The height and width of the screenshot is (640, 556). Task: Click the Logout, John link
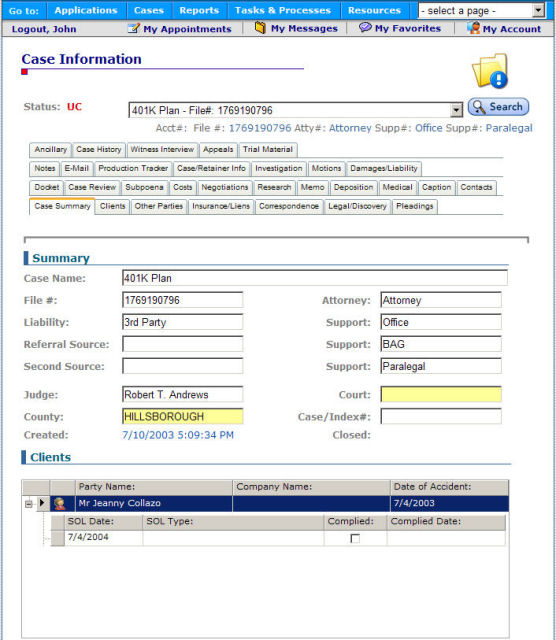44,29
